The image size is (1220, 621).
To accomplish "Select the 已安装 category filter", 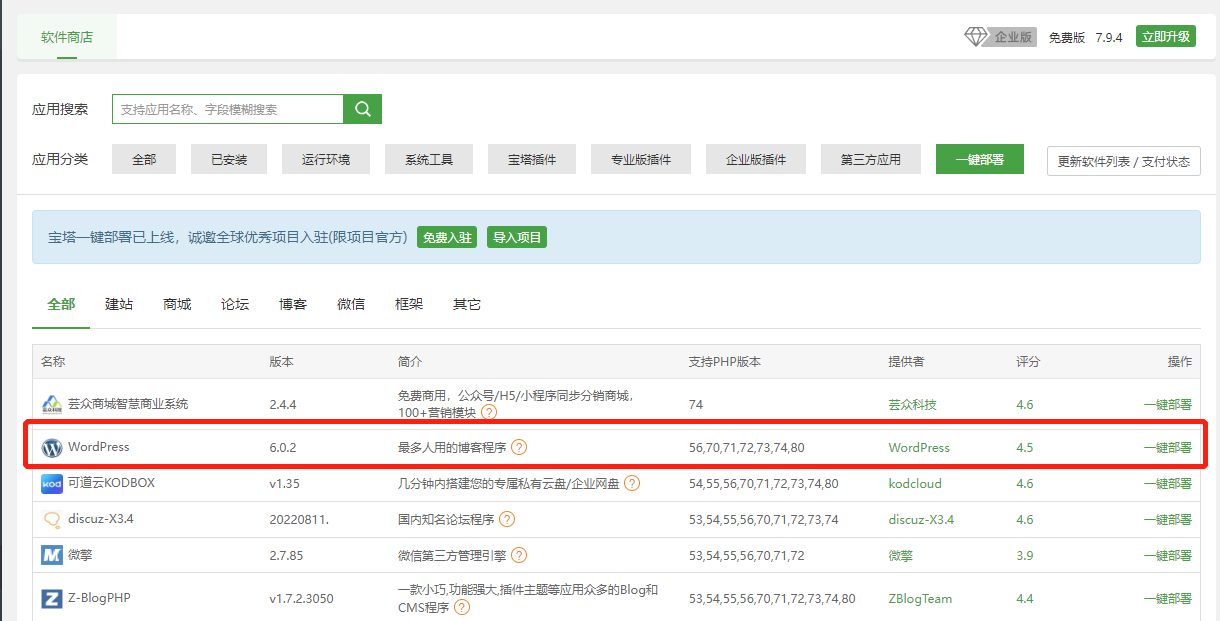I will 229,159.
